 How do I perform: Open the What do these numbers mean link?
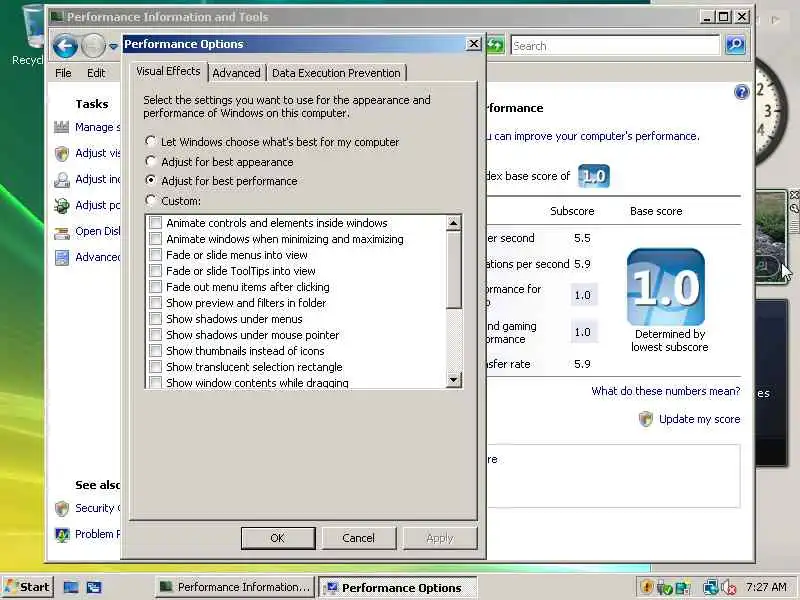665,391
